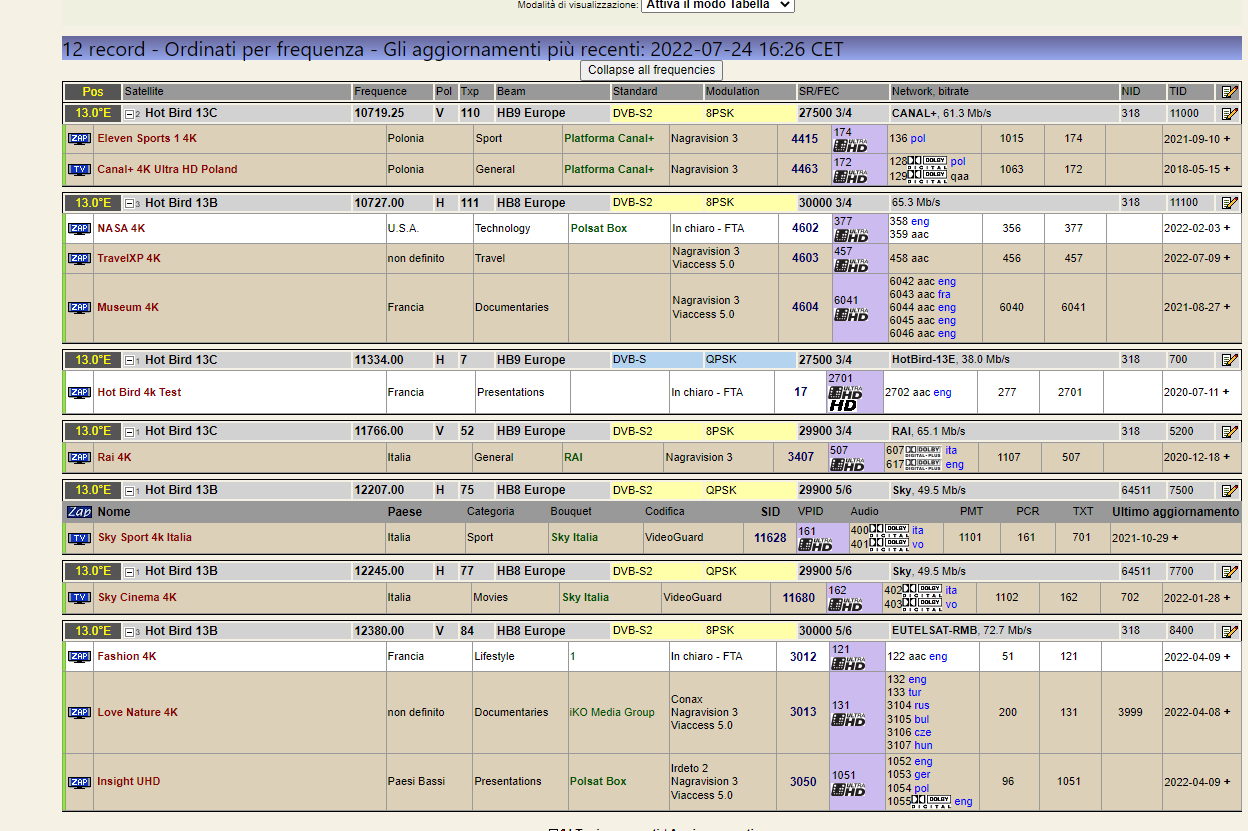Collapse the 12207.00 Hot Bird 13B frequency group

pos(130,491)
